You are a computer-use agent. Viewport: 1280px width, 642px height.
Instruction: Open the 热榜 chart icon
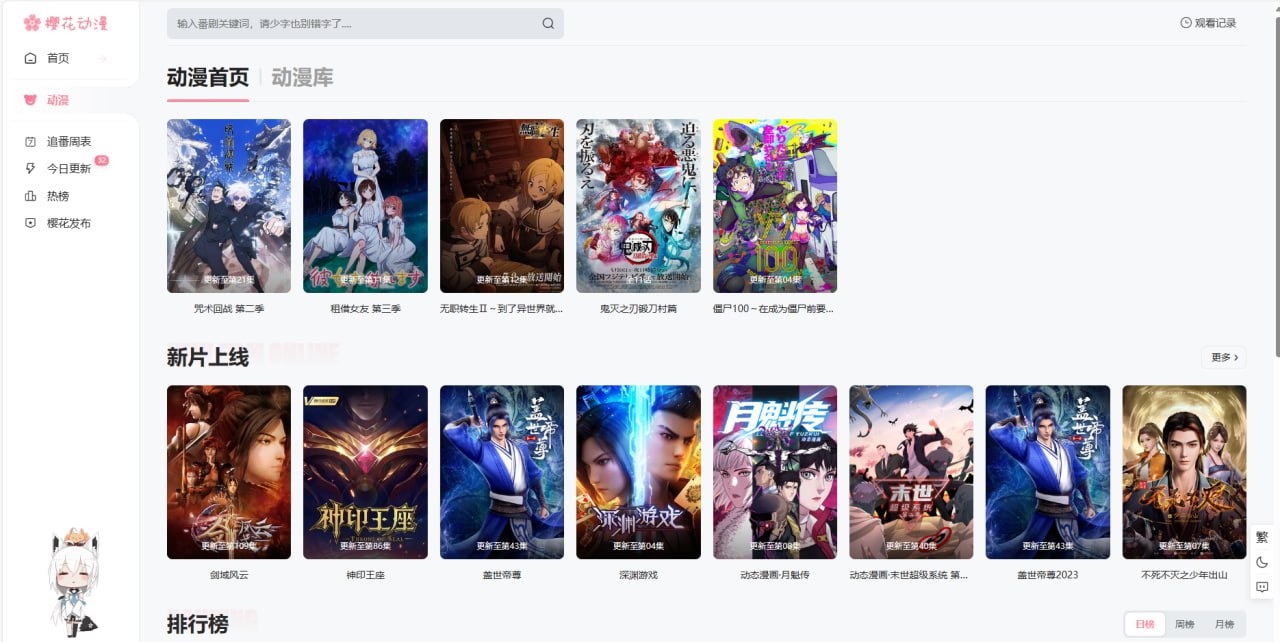[30, 196]
